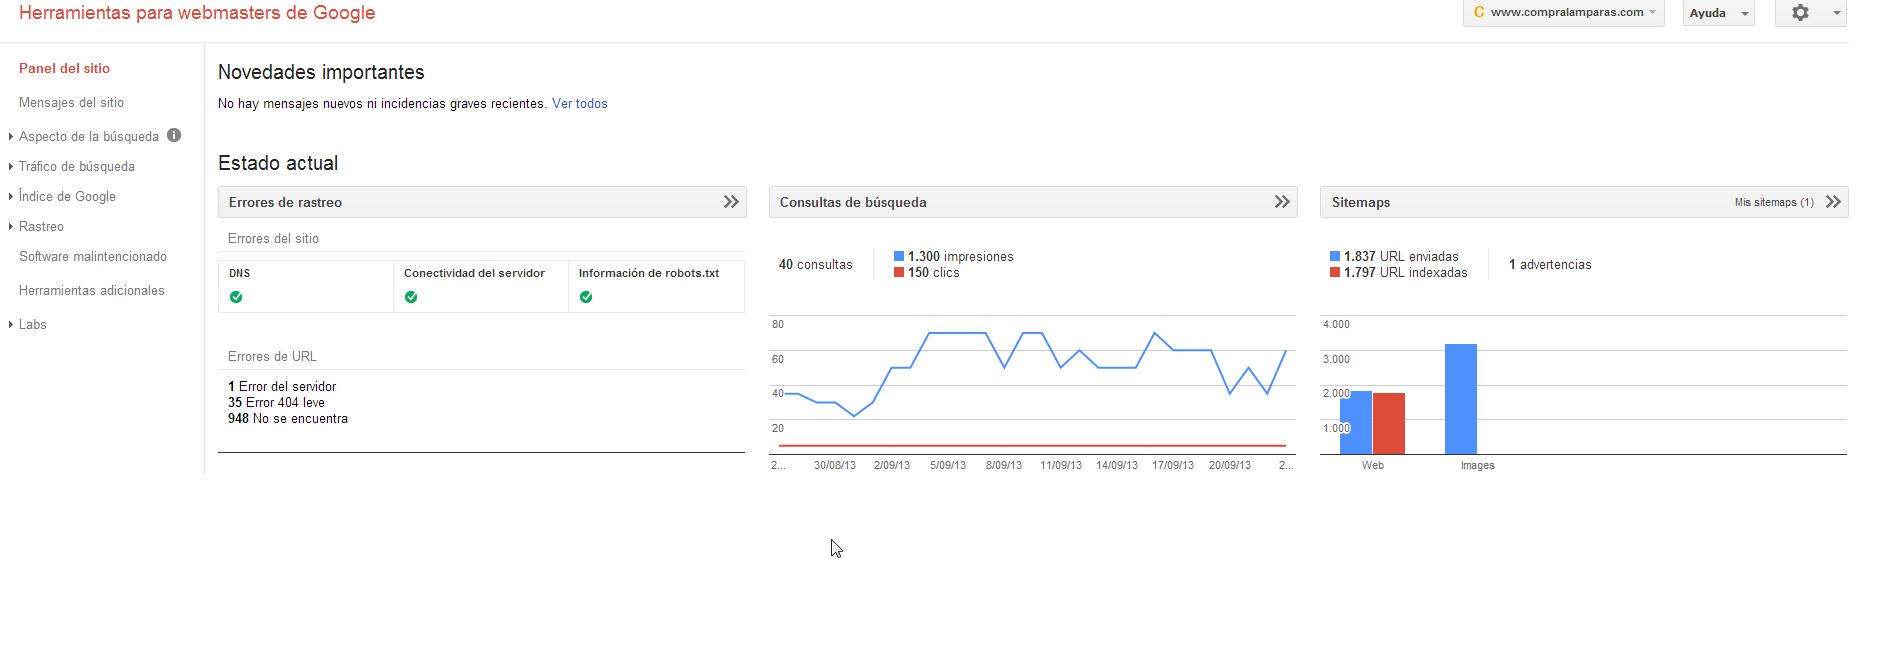This screenshot has height=655, width=1880.
Task: Open the Mis sitemaps (1) link
Action: [x=1773, y=202]
